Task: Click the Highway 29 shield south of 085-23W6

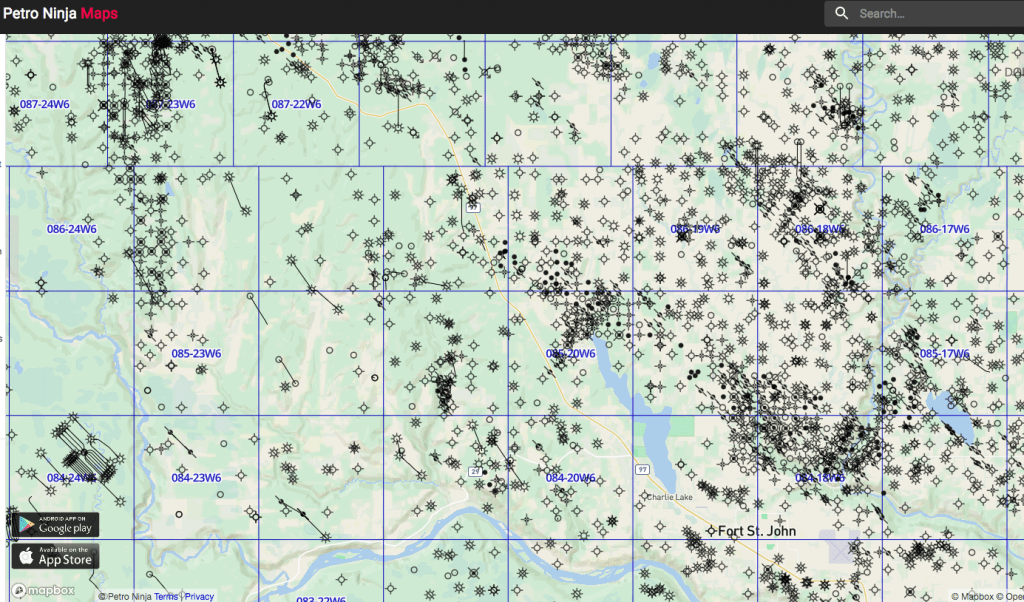Action: click(473, 469)
